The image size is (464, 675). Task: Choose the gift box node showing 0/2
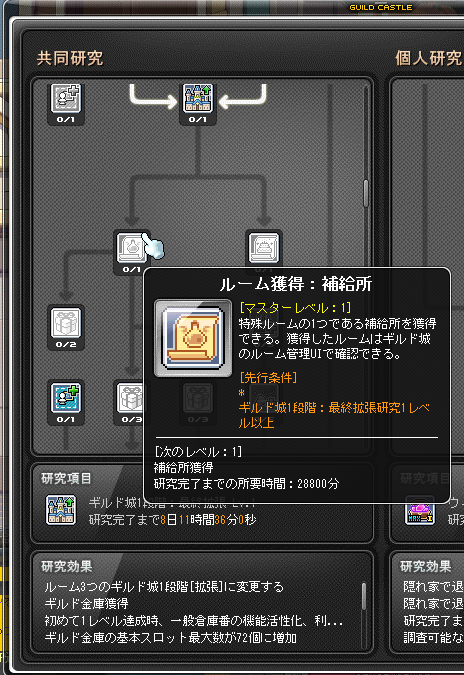(x=66, y=322)
